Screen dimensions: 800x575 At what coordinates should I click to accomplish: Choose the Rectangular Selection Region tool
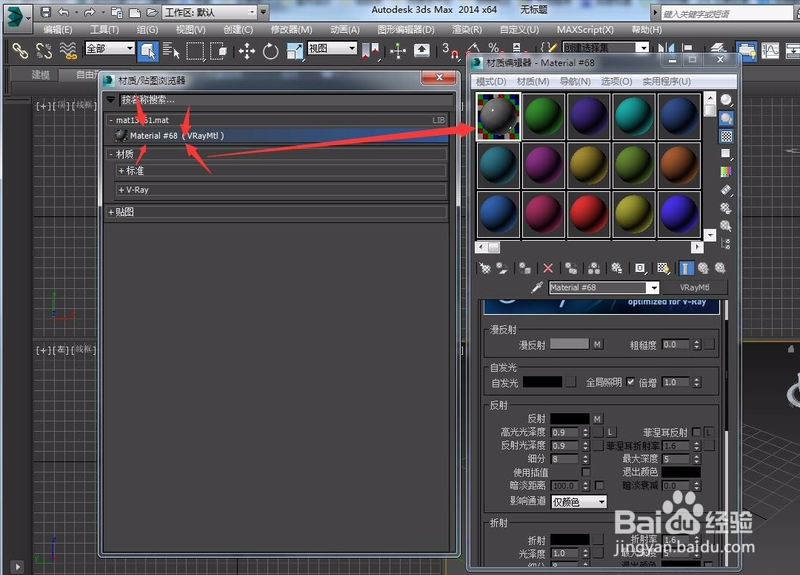click(195, 51)
